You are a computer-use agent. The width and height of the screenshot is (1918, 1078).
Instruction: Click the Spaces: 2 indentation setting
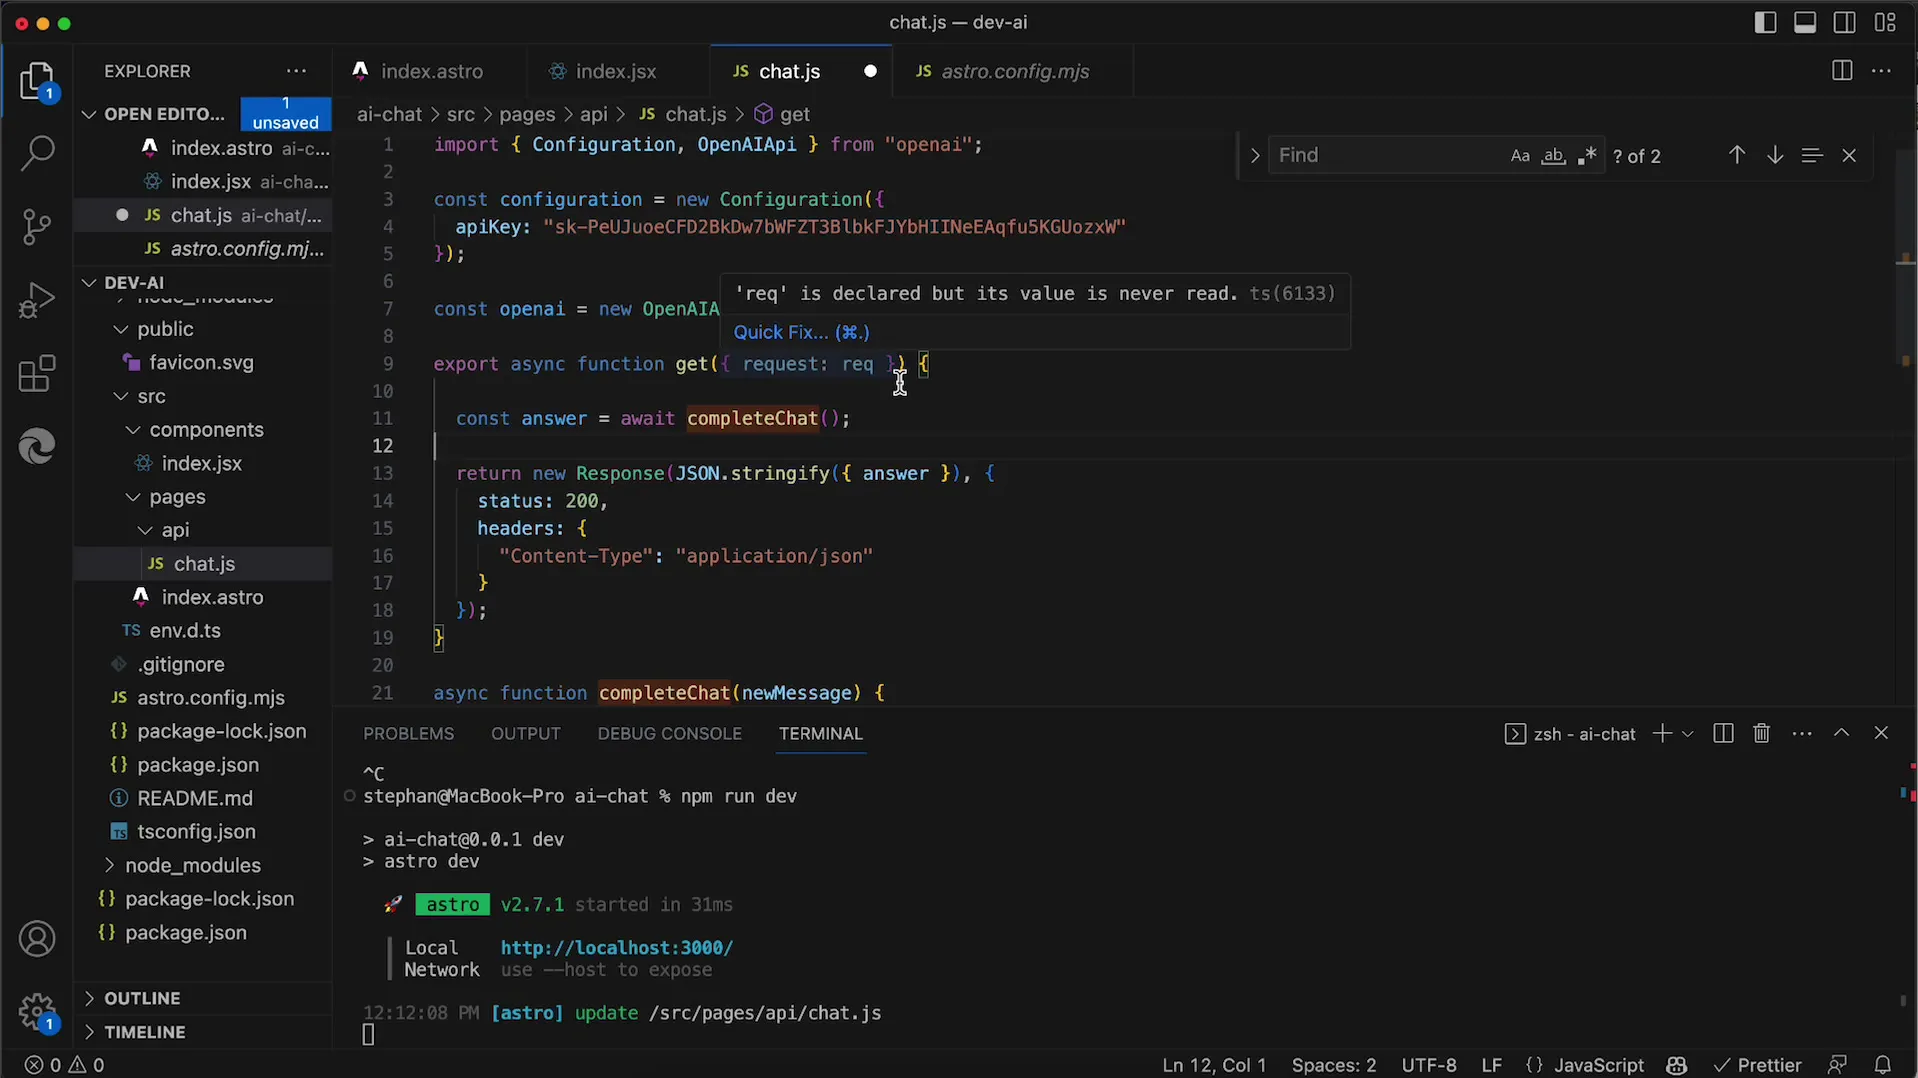1333,1065
